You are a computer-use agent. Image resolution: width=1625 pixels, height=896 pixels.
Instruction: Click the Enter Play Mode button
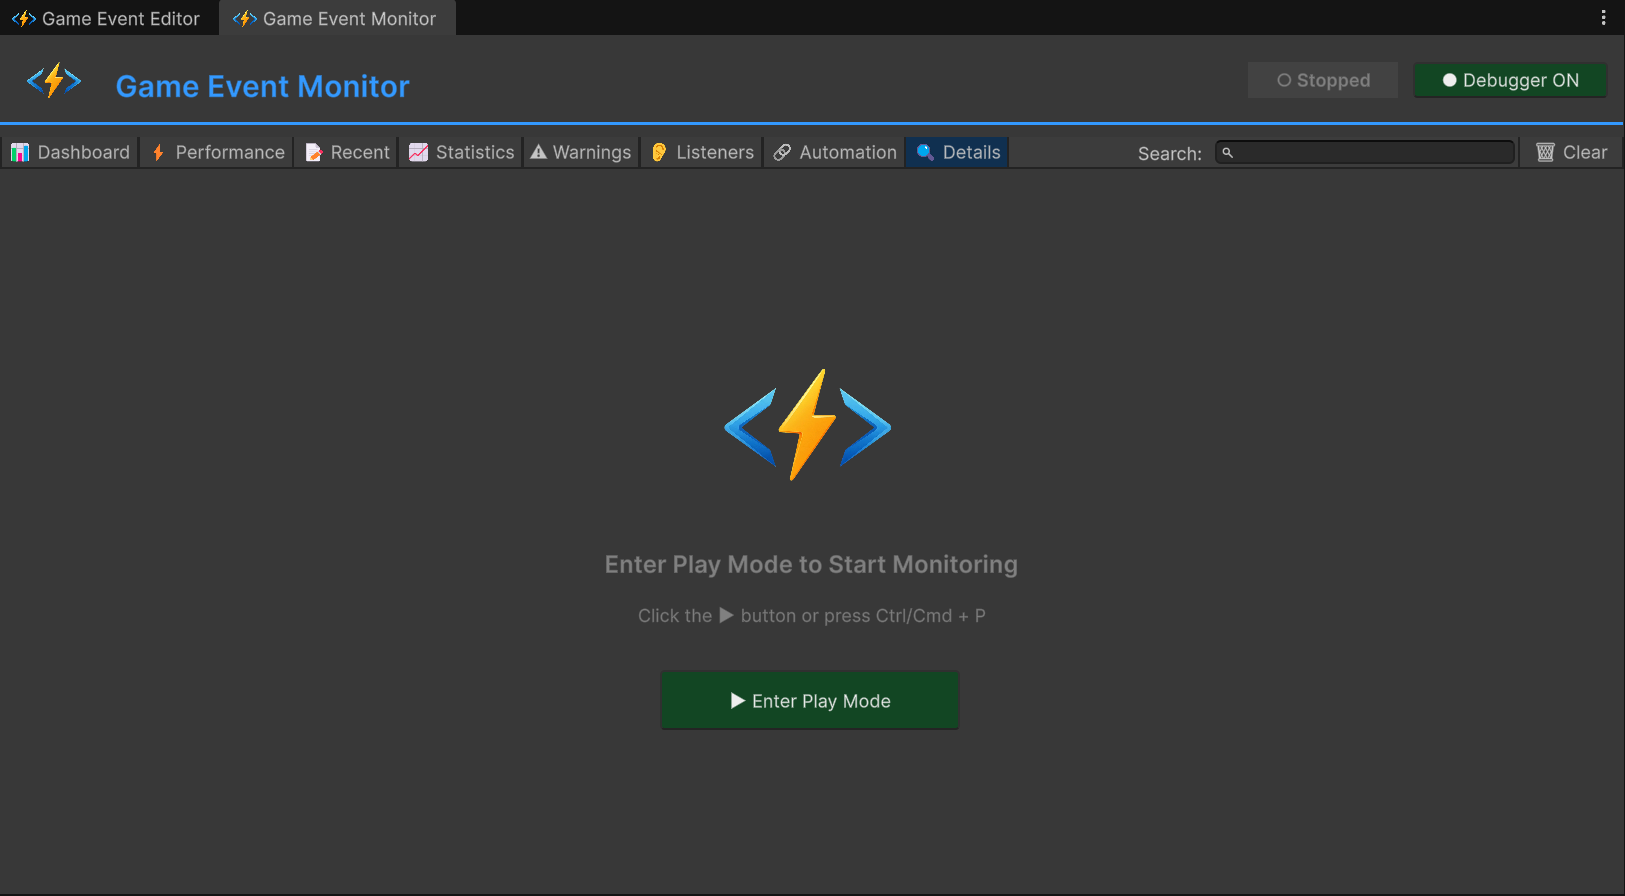810,700
